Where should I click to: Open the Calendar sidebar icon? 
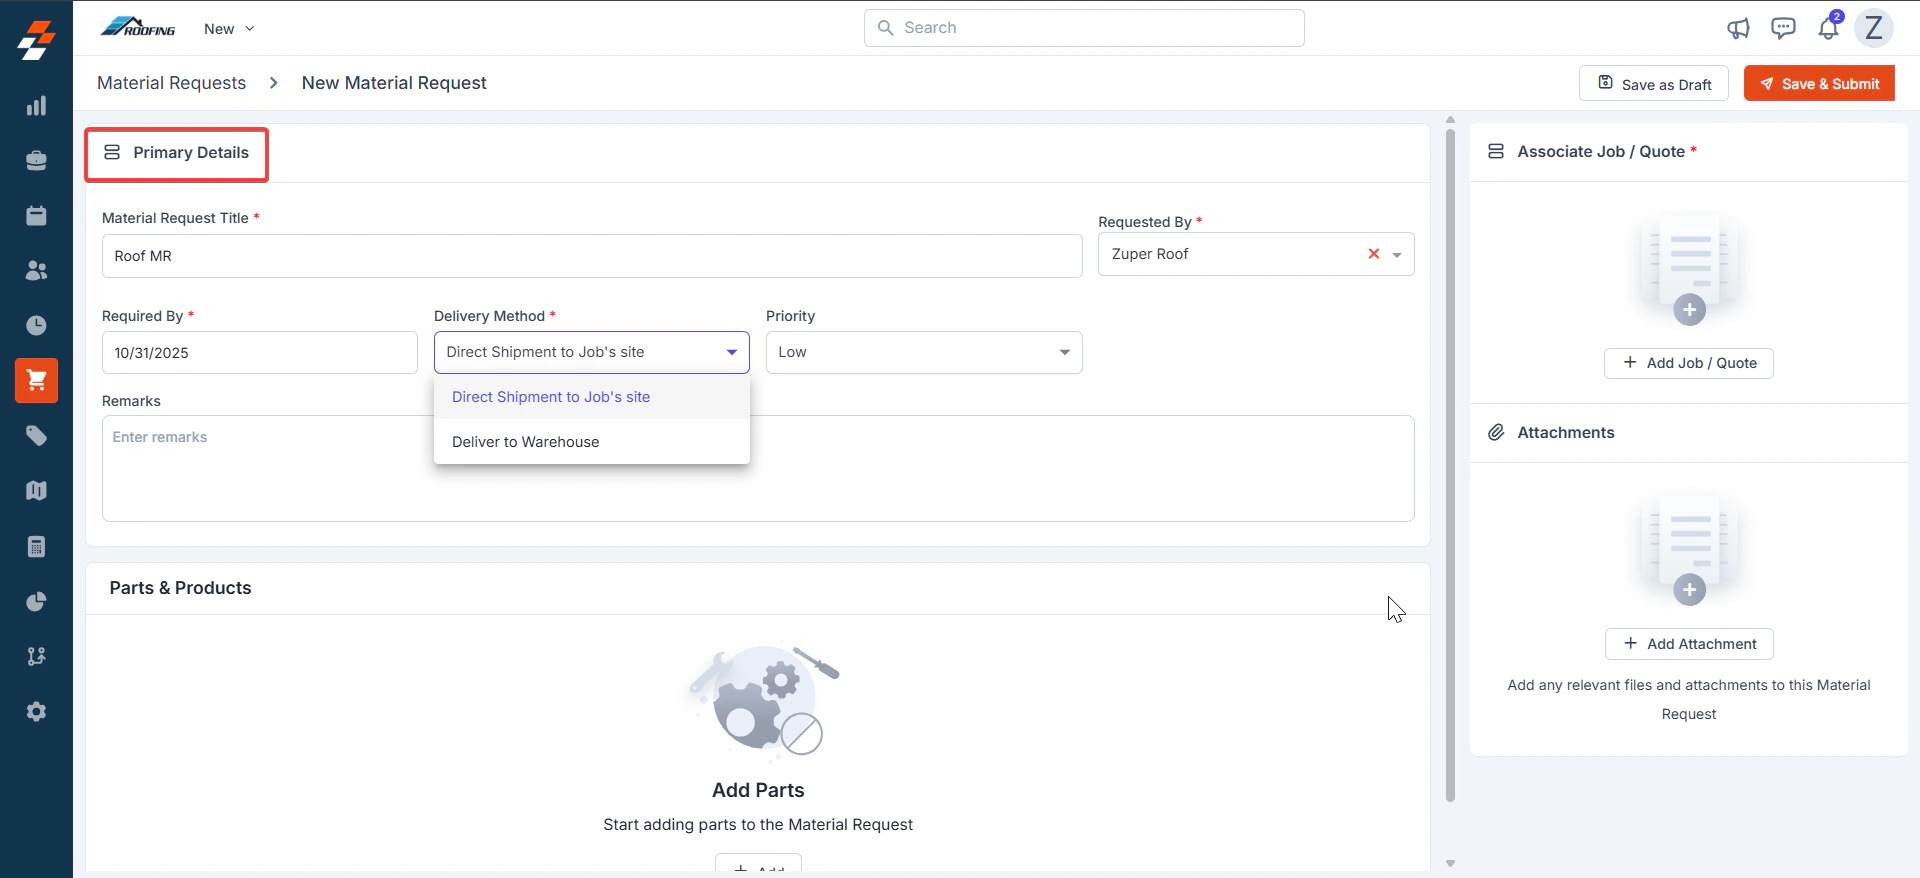[36, 216]
